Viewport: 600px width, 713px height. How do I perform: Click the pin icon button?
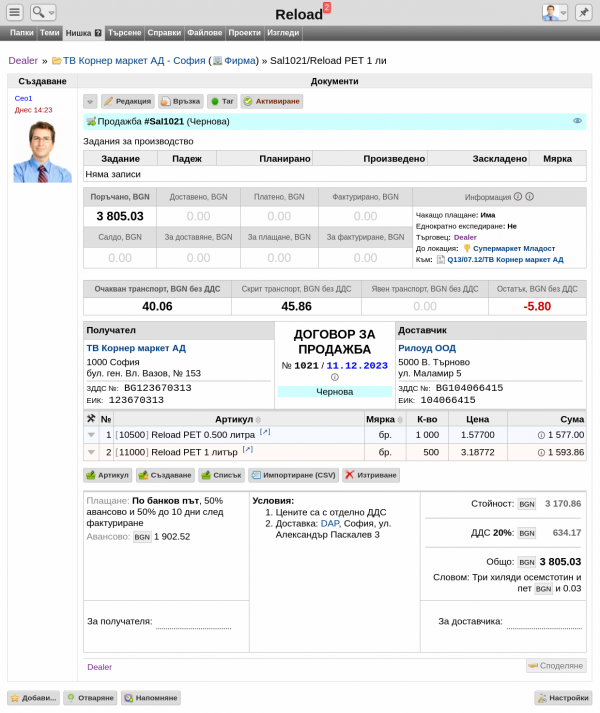pyautogui.click(x=584, y=12)
